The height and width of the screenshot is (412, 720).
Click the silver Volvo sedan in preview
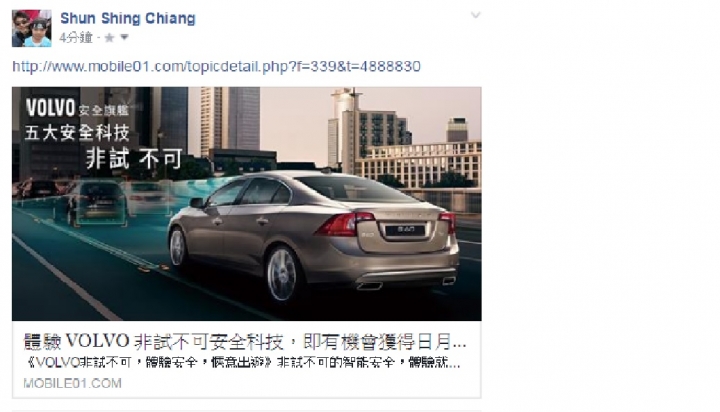coord(314,233)
